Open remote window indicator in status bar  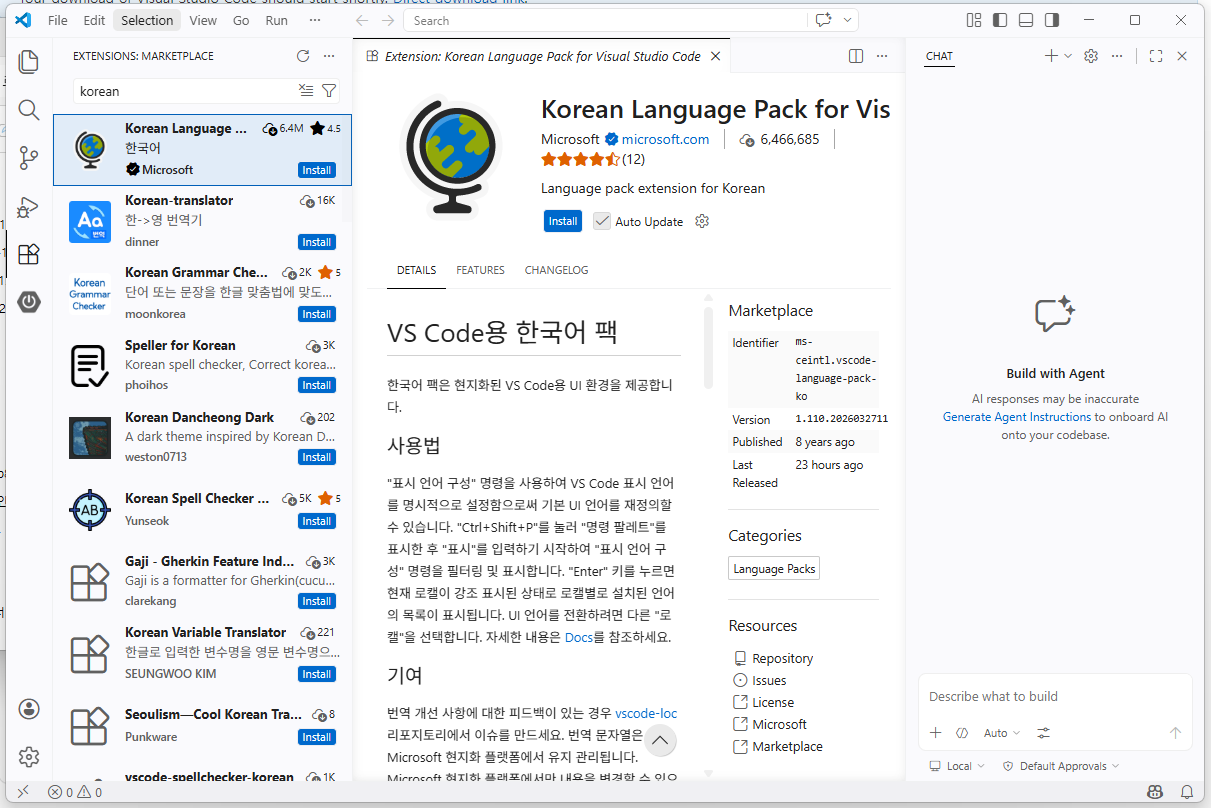pos(23,792)
